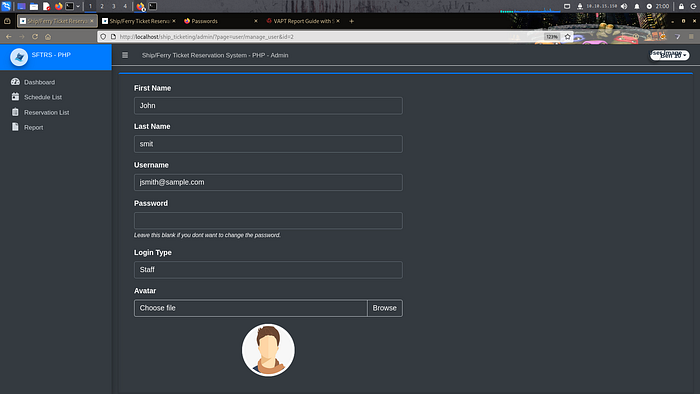
Task: Expand the terminal launcher dropdown arrow
Action: pos(78,6)
